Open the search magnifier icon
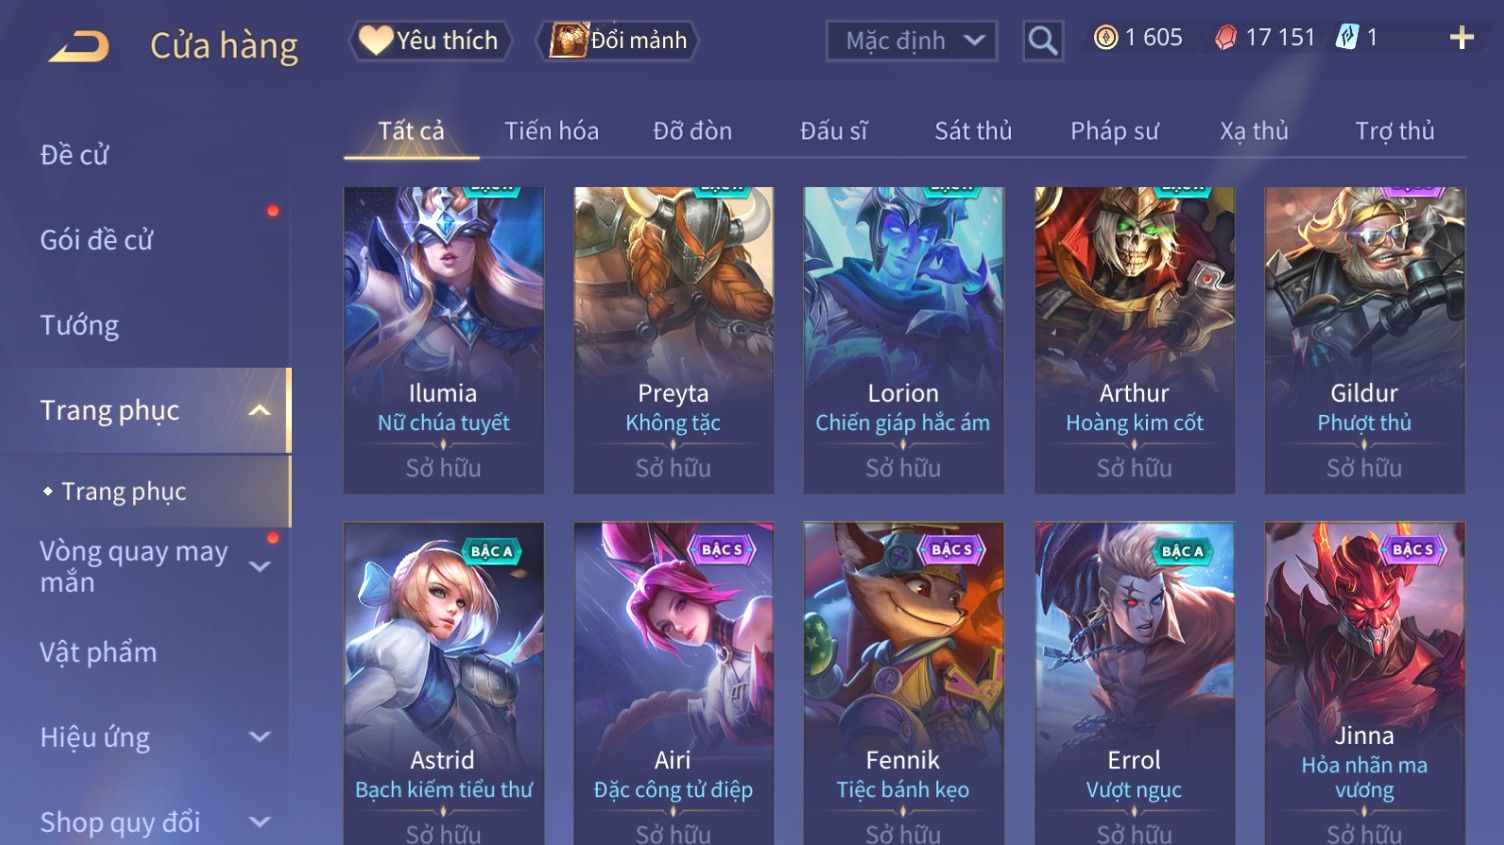The width and height of the screenshot is (1504, 845). click(x=1042, y=41)
